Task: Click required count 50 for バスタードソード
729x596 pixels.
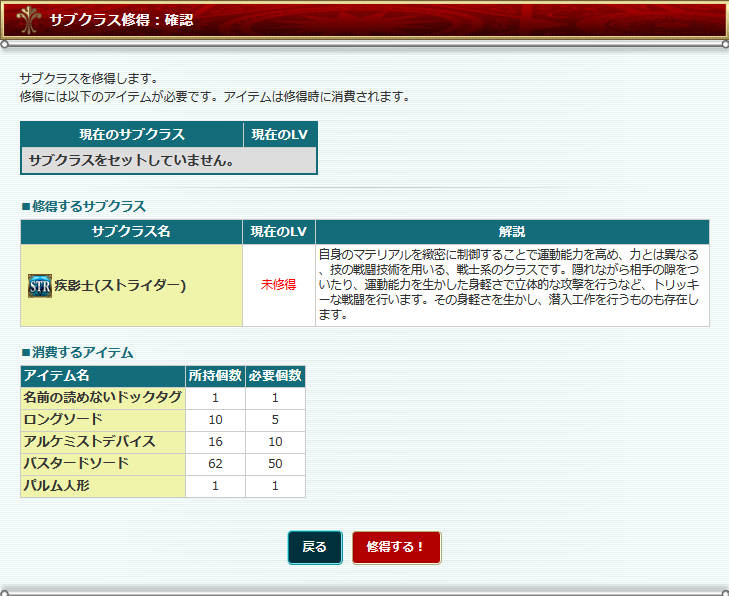Action: point(275,464)
